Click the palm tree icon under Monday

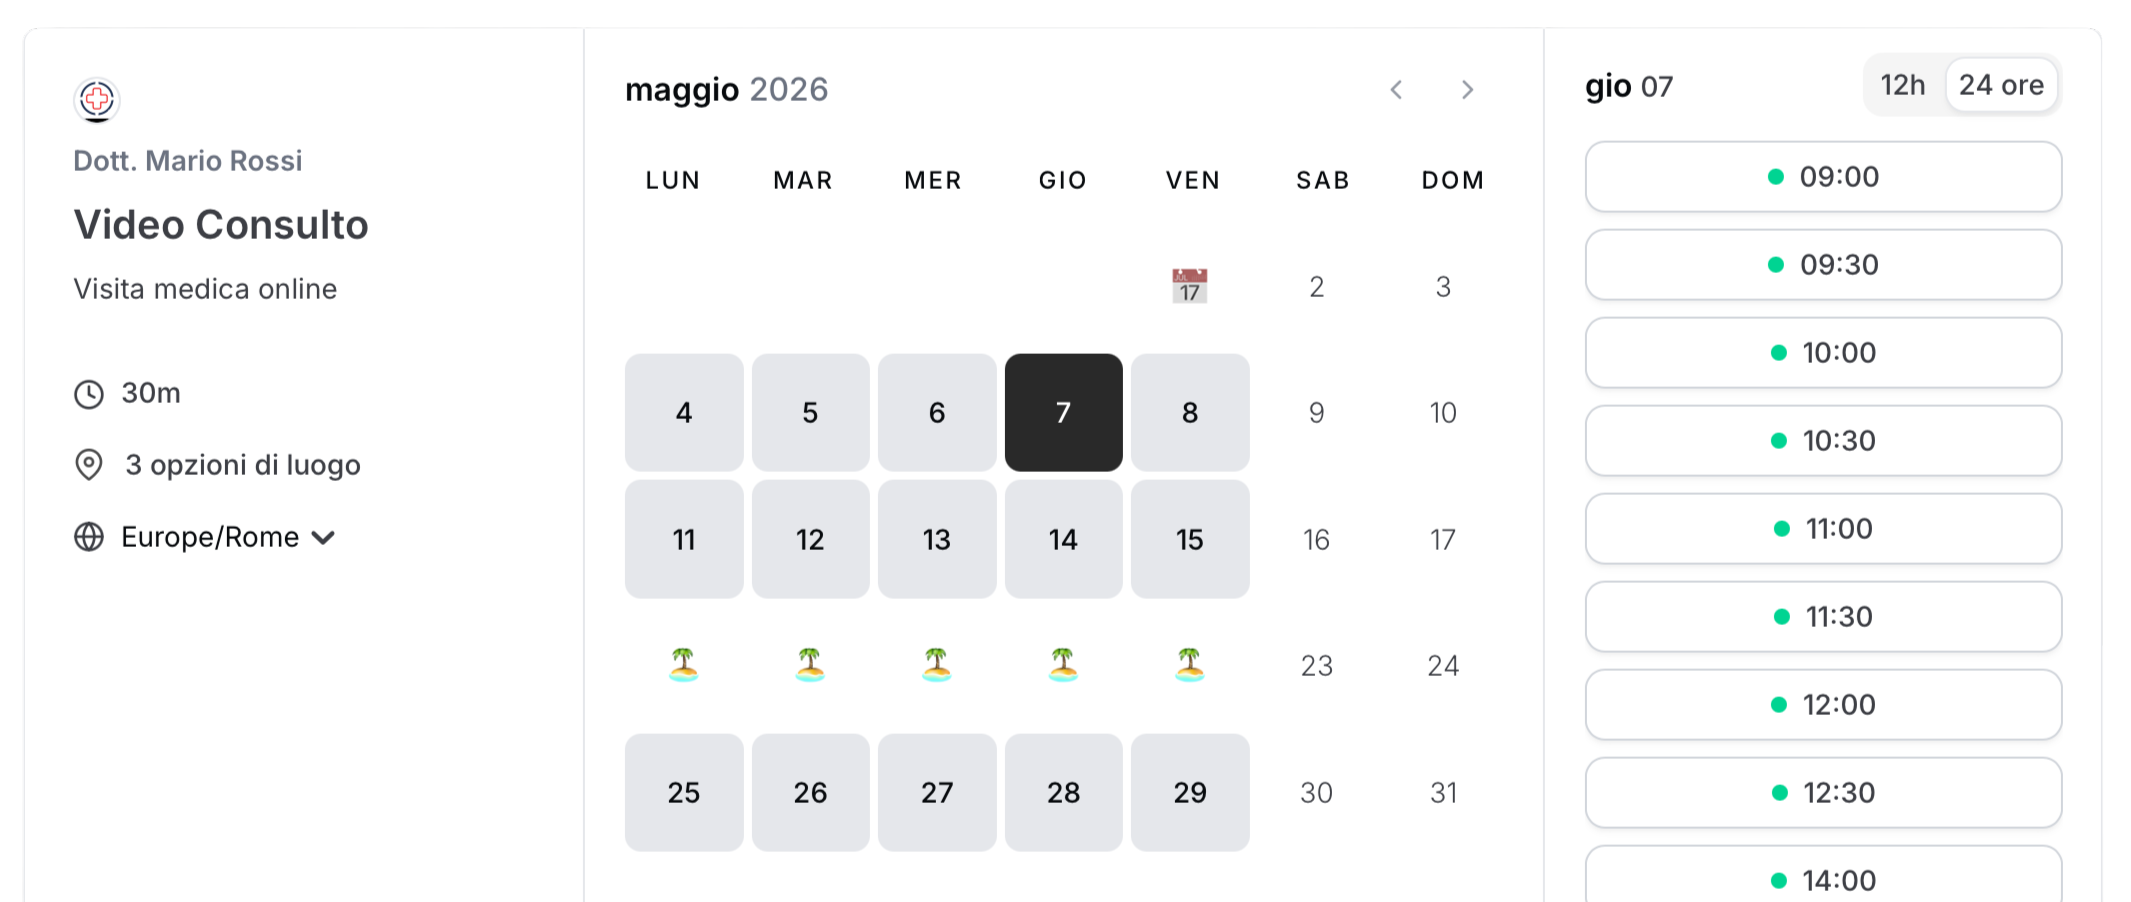point(683,665)
